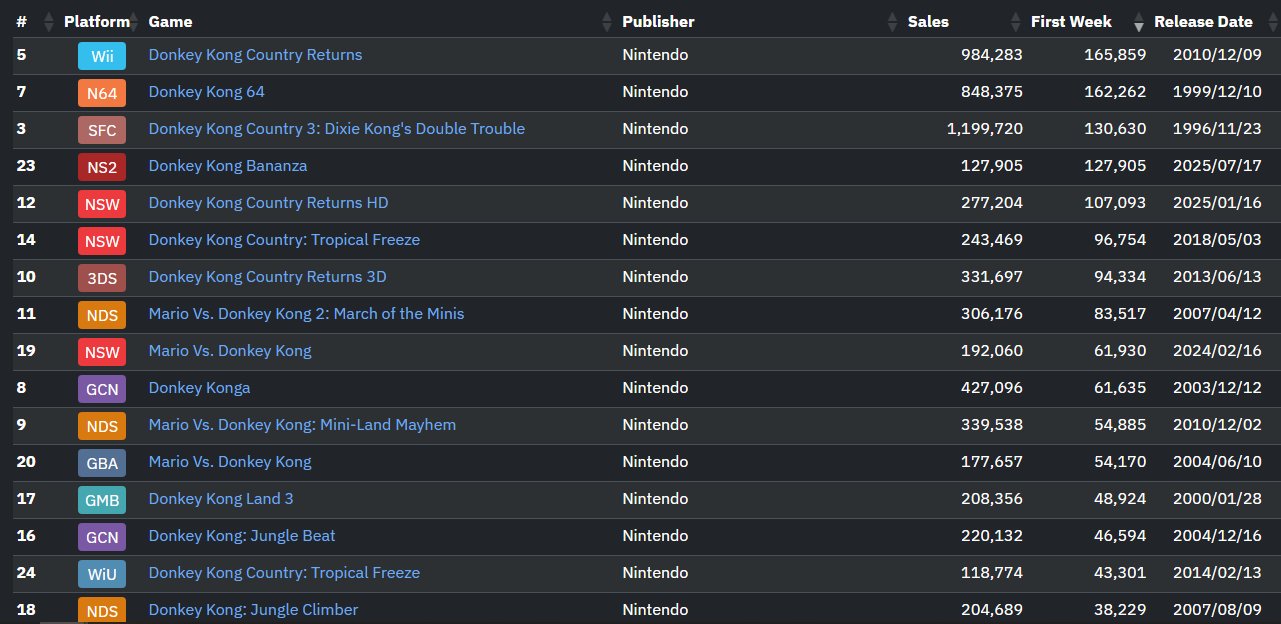Select first week value 165,859
Image resolution: width=1281 pixels, height=624 pixels.
(1115, 55)
